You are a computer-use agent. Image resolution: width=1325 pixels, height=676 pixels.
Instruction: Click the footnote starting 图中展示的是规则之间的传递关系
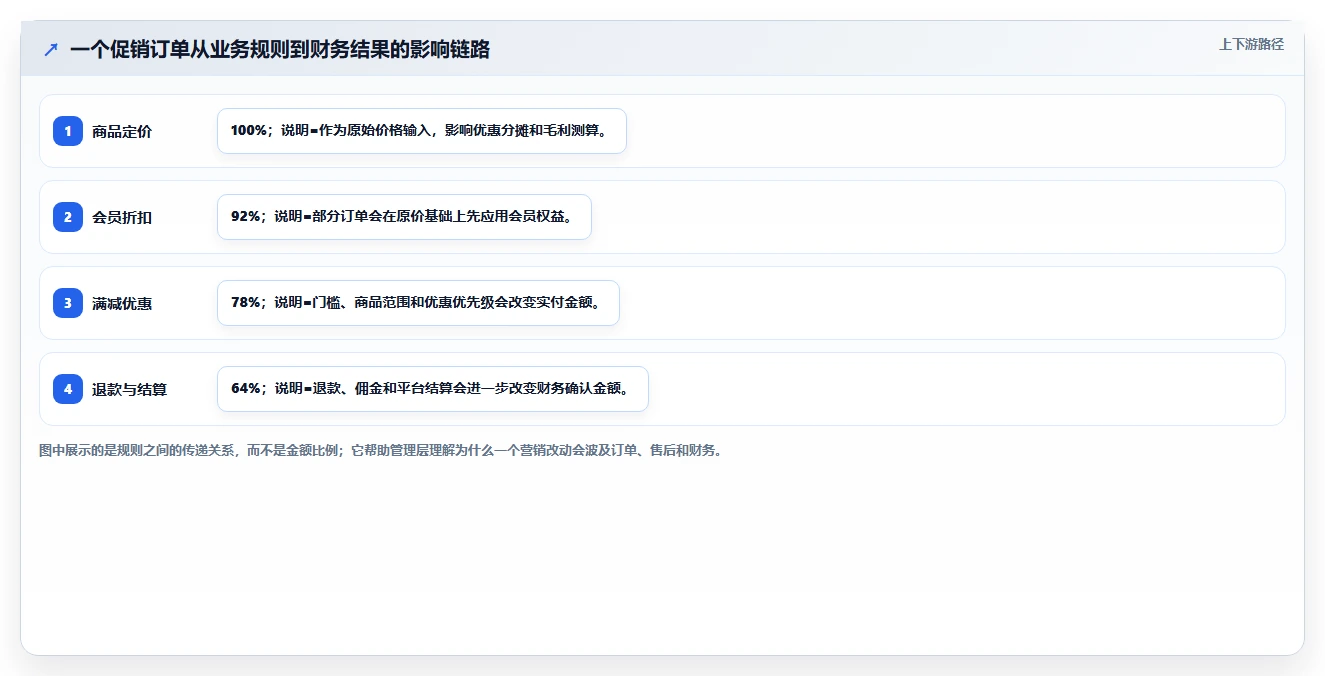tap(380, 450)
